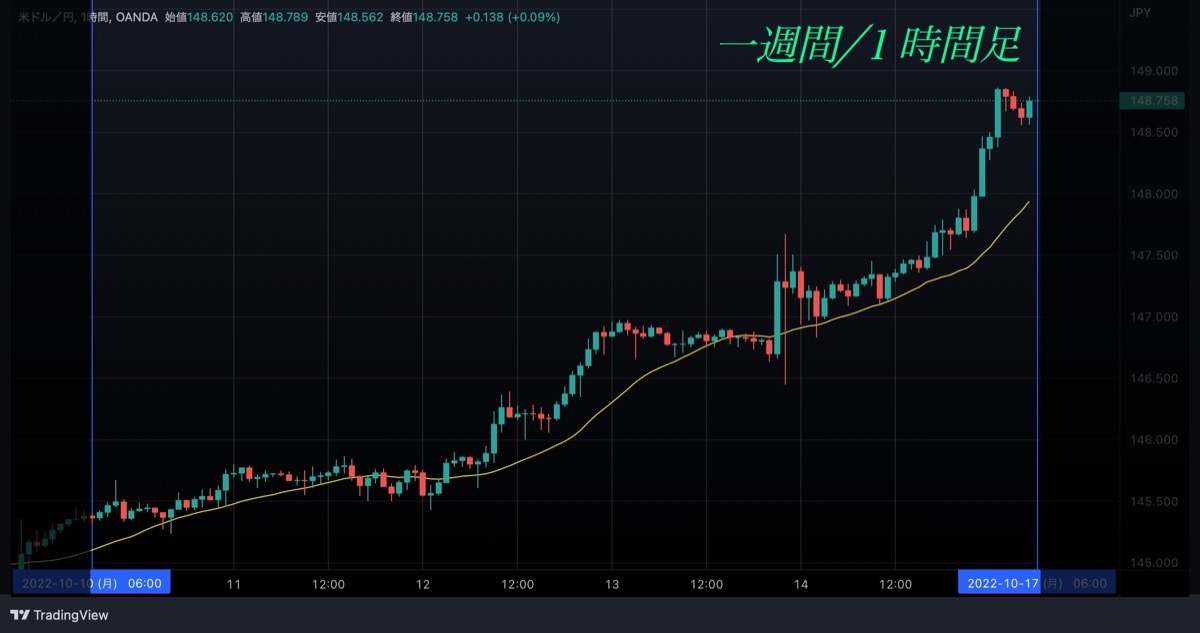Screen dimensions: 1200x633
Task: Click the 147.500 price axis label
Action: pos(1152,256)
